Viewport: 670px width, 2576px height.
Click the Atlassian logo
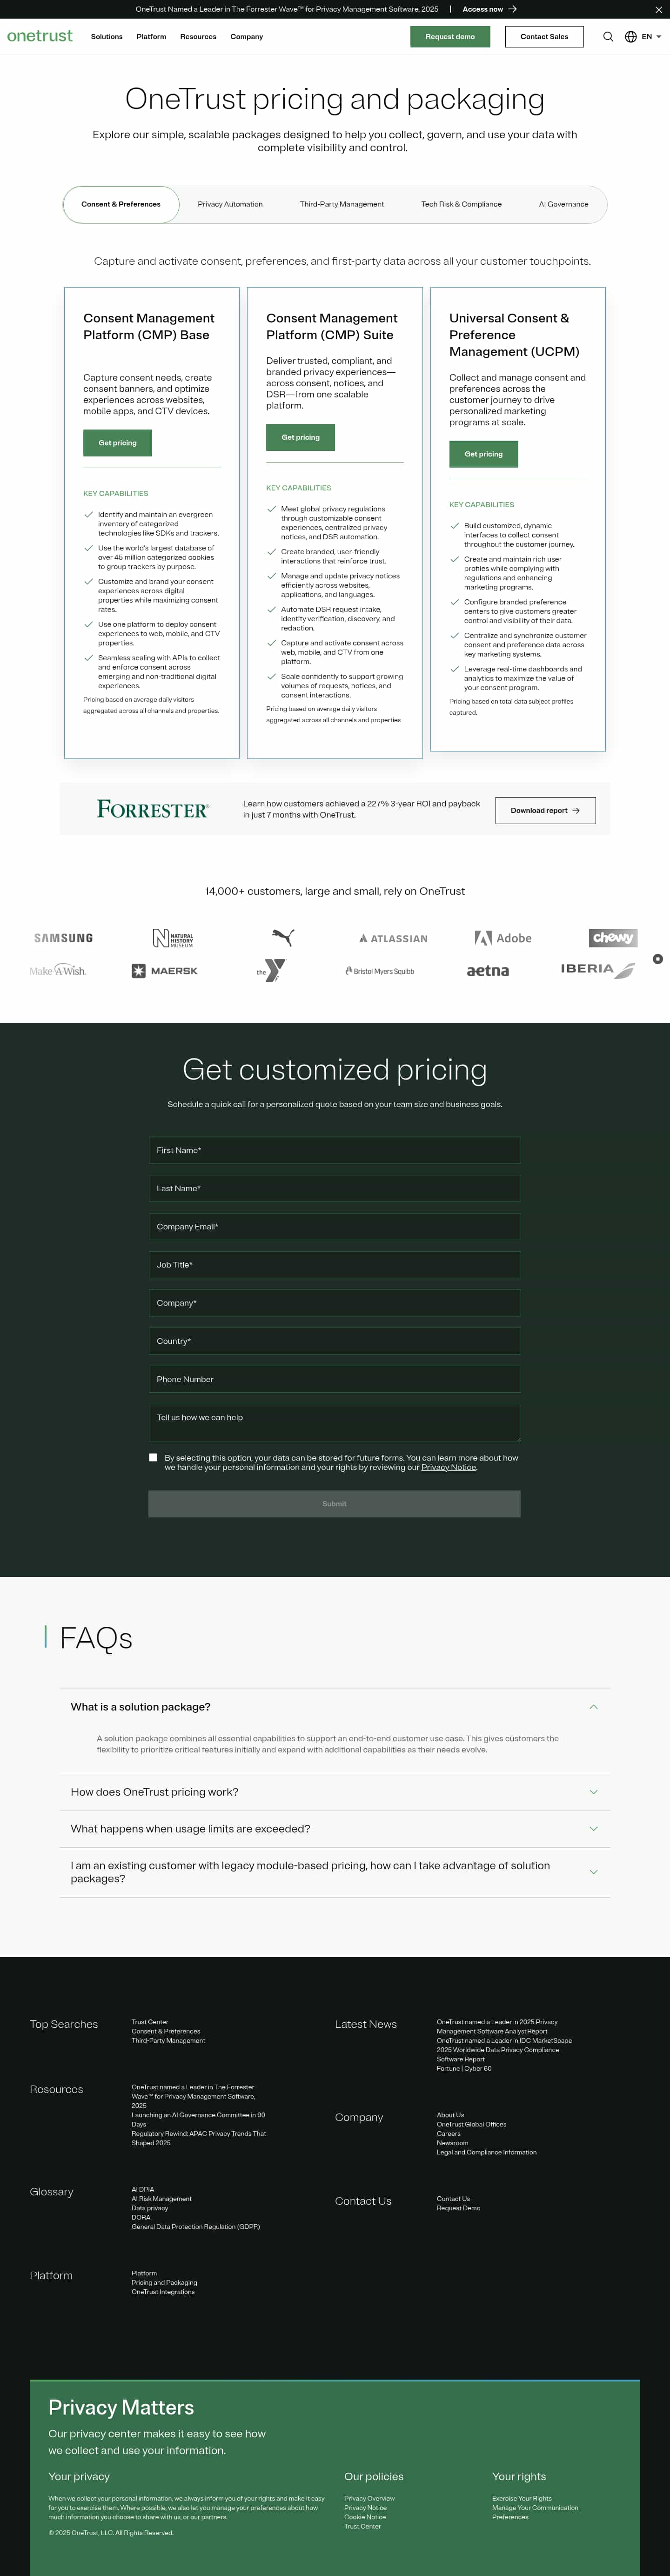[392, 938]
